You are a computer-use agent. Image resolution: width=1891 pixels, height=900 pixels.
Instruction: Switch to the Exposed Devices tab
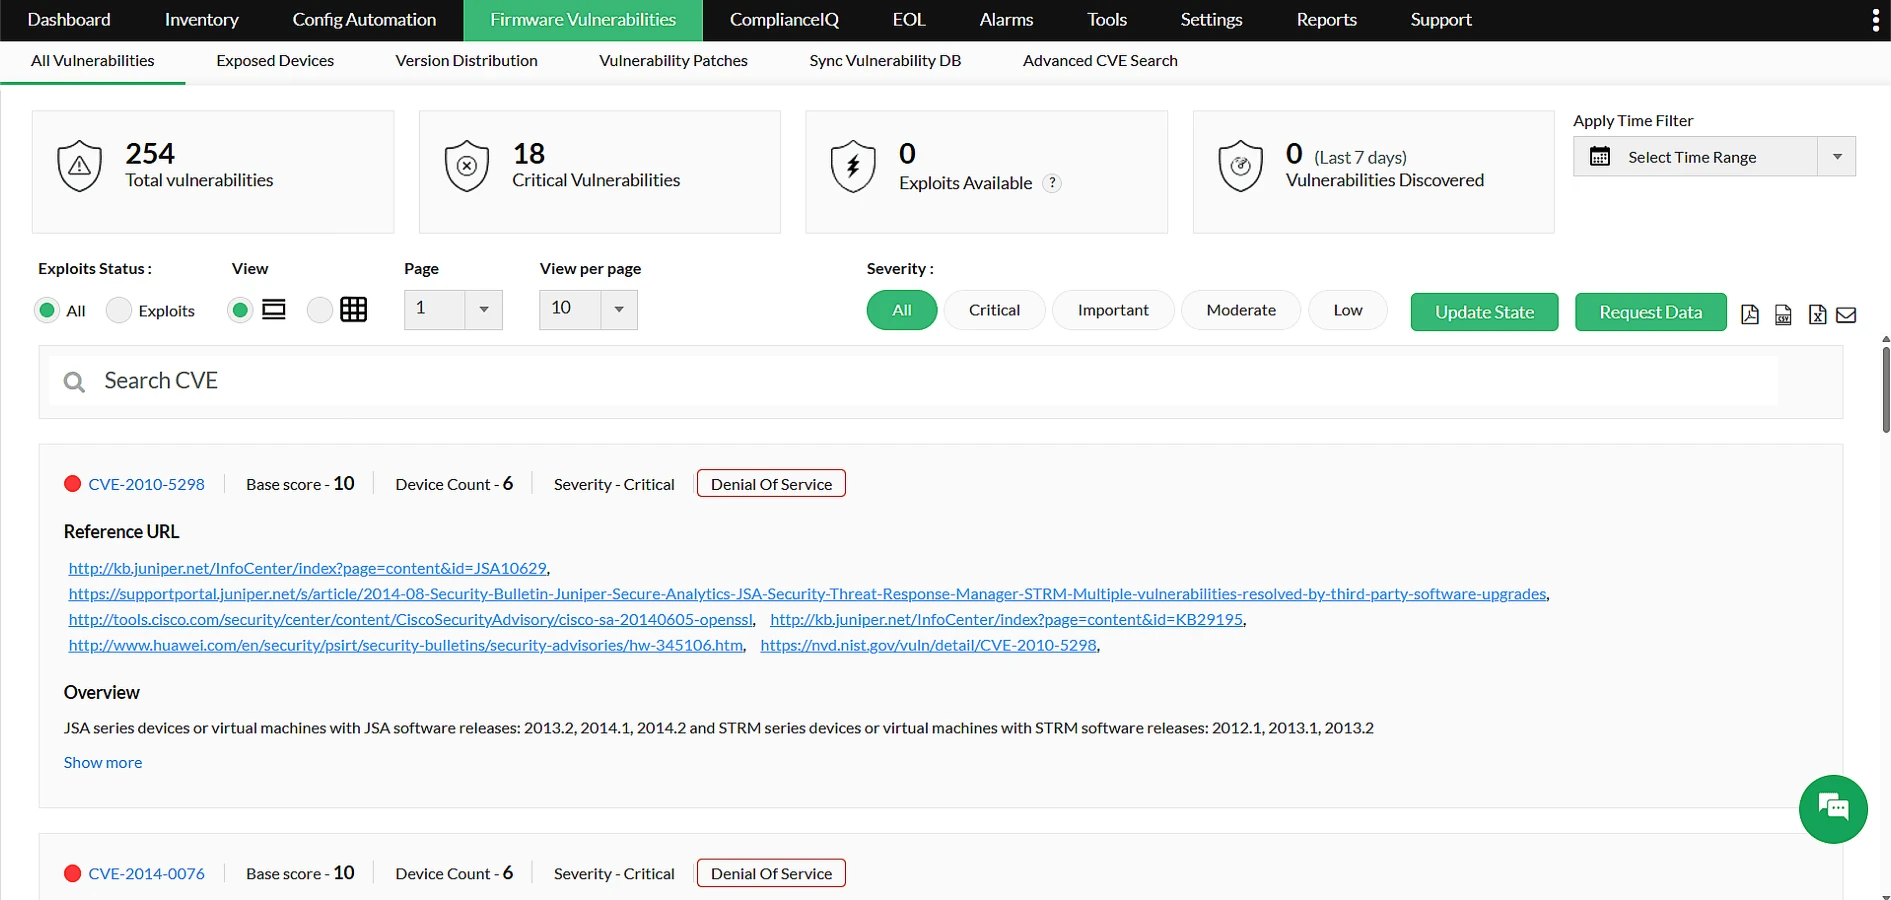(x=274, y=61)
